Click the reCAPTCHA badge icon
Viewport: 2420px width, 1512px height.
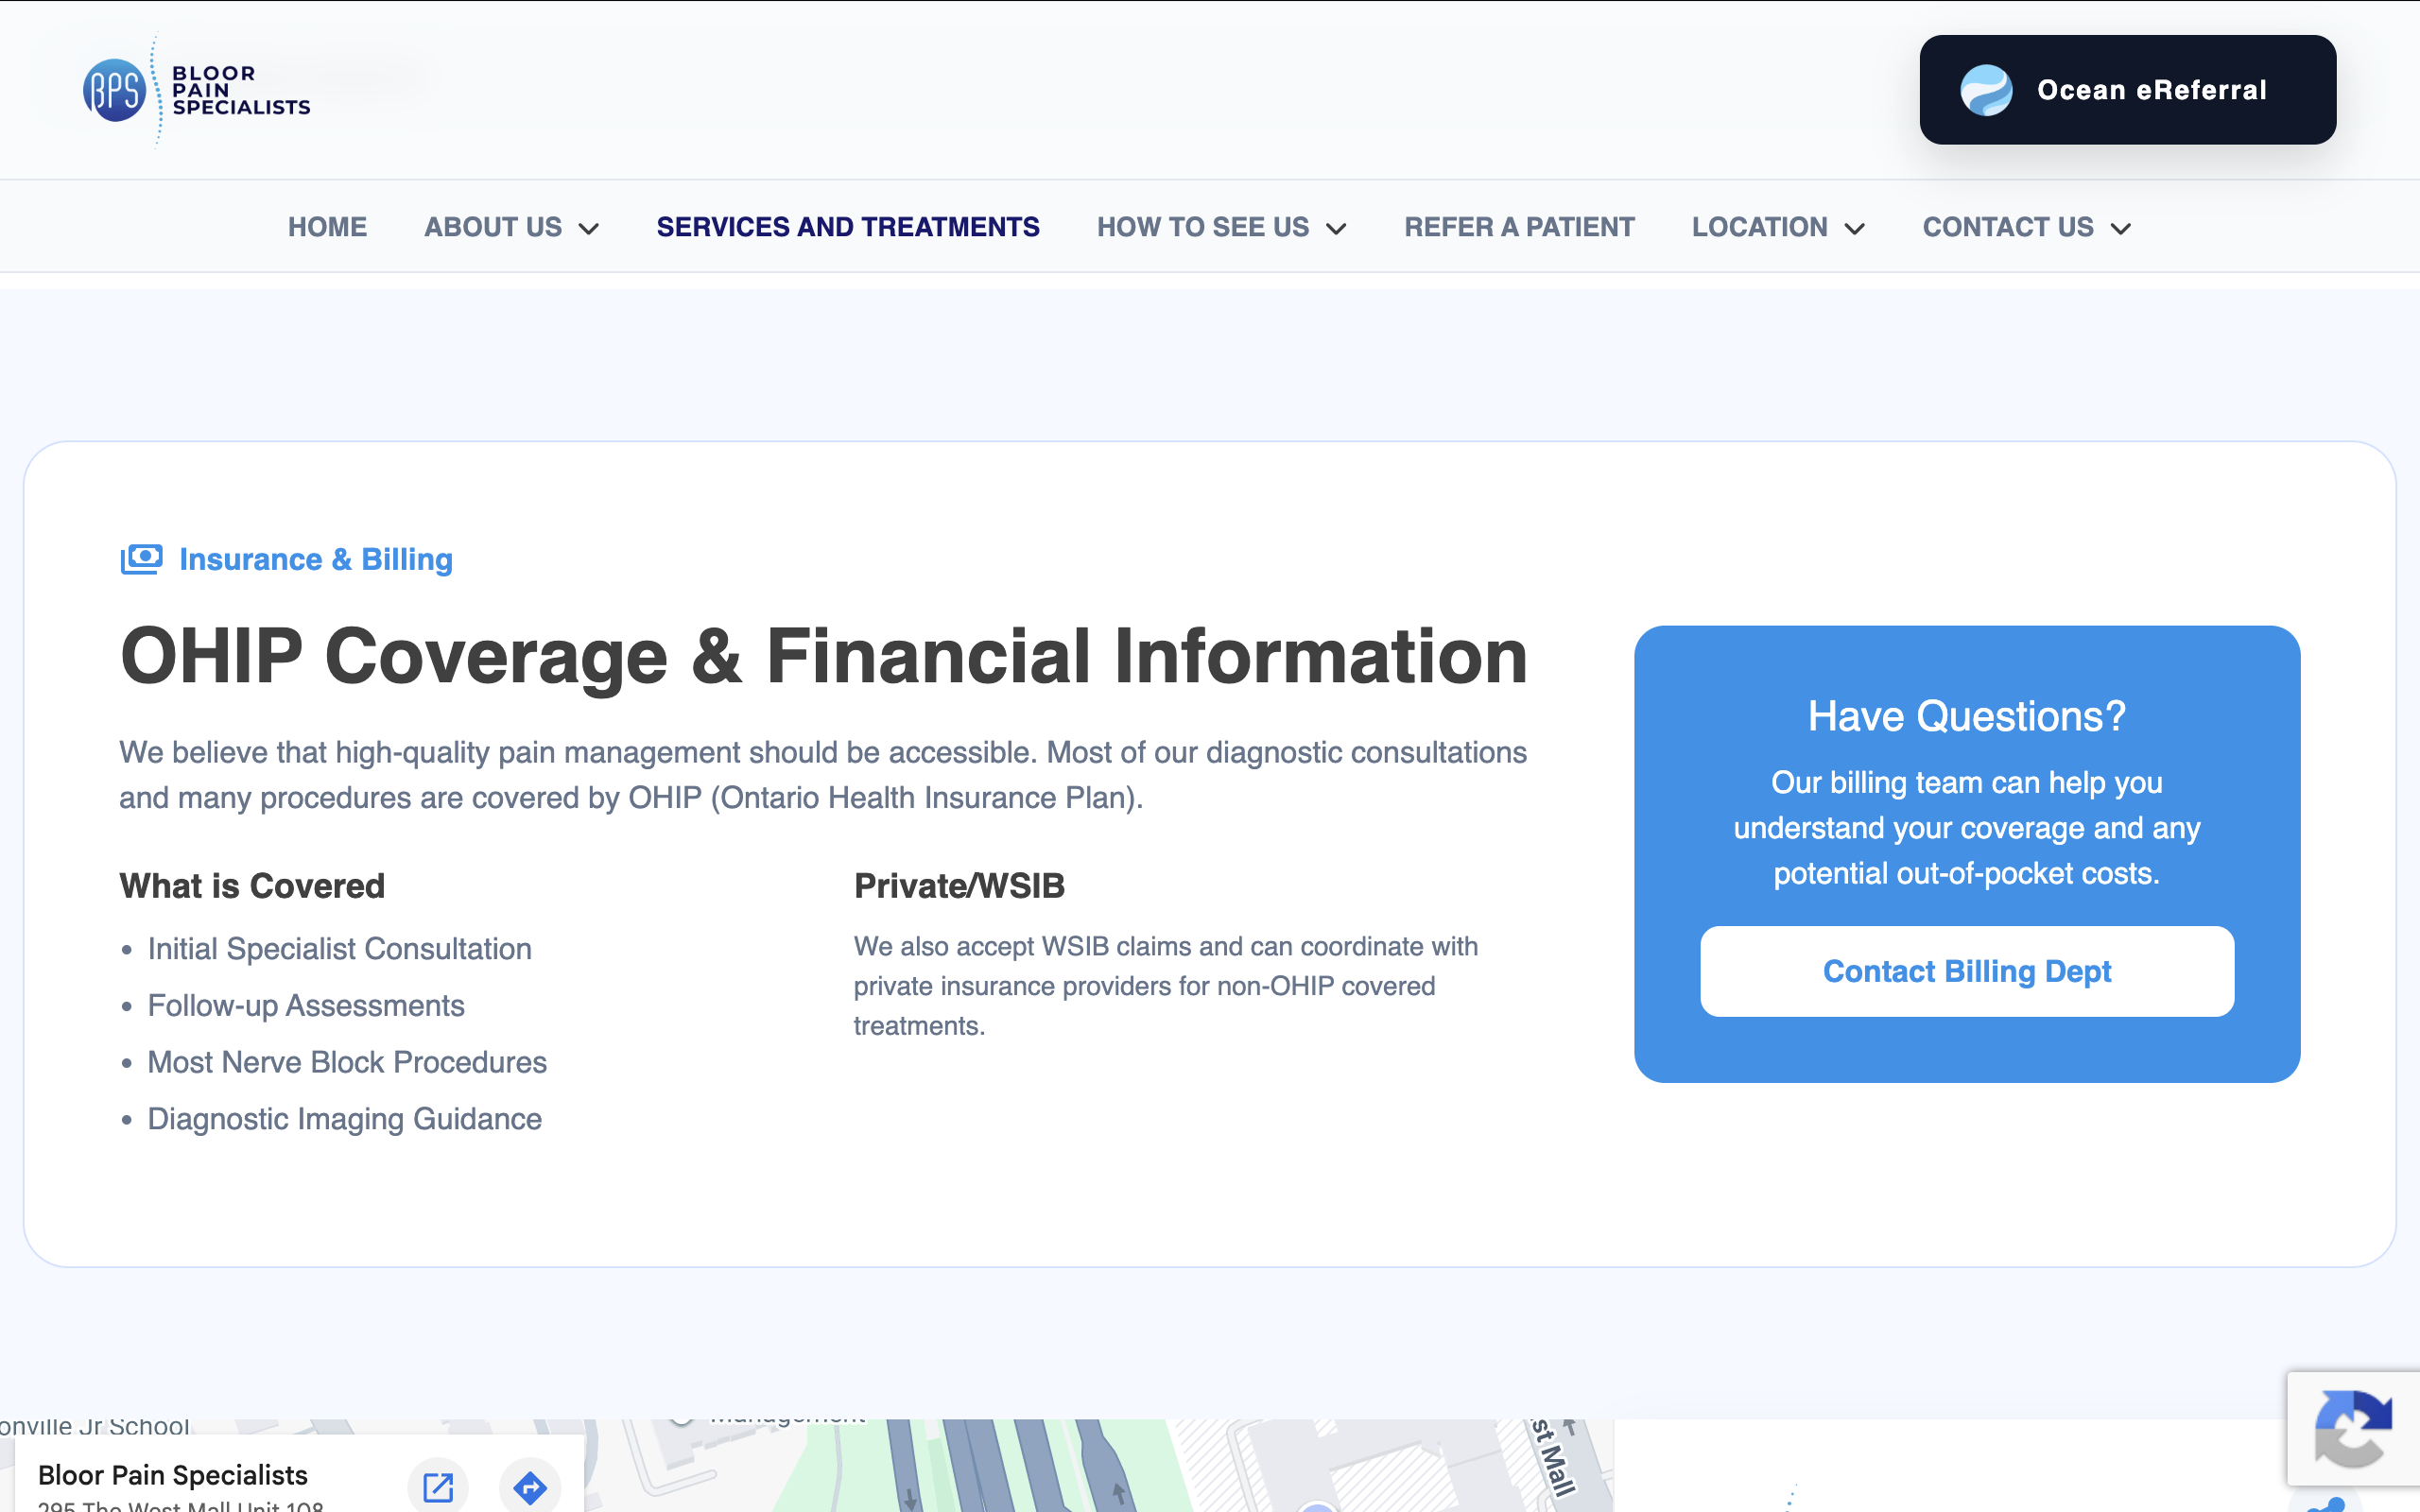pos(2353,1428)
